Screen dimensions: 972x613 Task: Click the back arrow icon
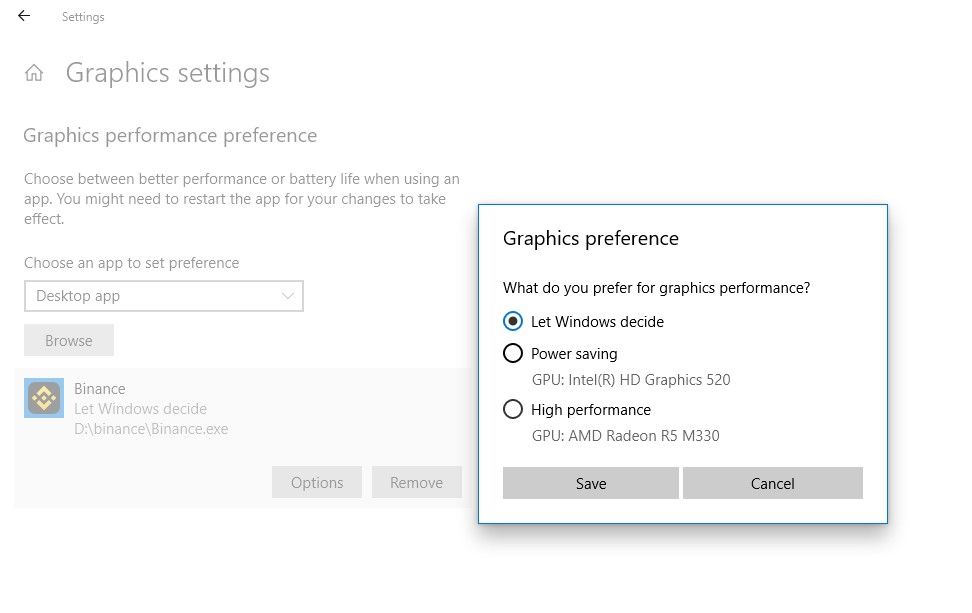pos(24,16)
